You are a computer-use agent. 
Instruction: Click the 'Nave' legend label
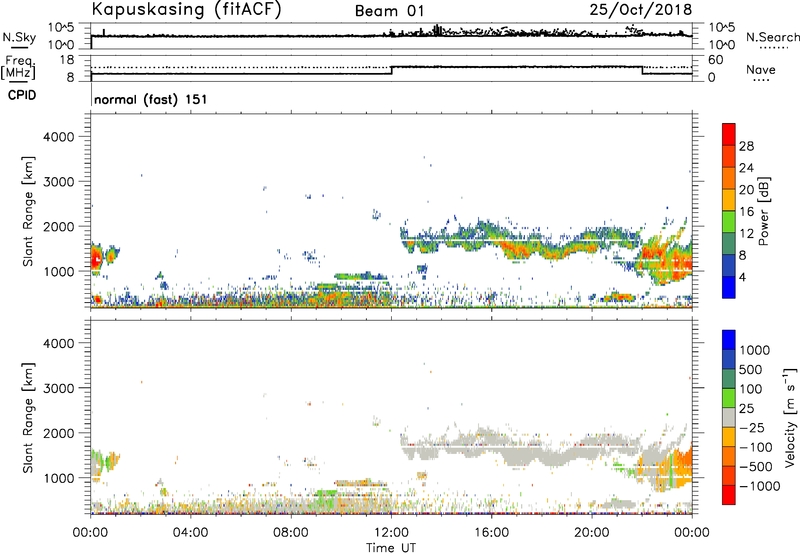pos(761,69)
